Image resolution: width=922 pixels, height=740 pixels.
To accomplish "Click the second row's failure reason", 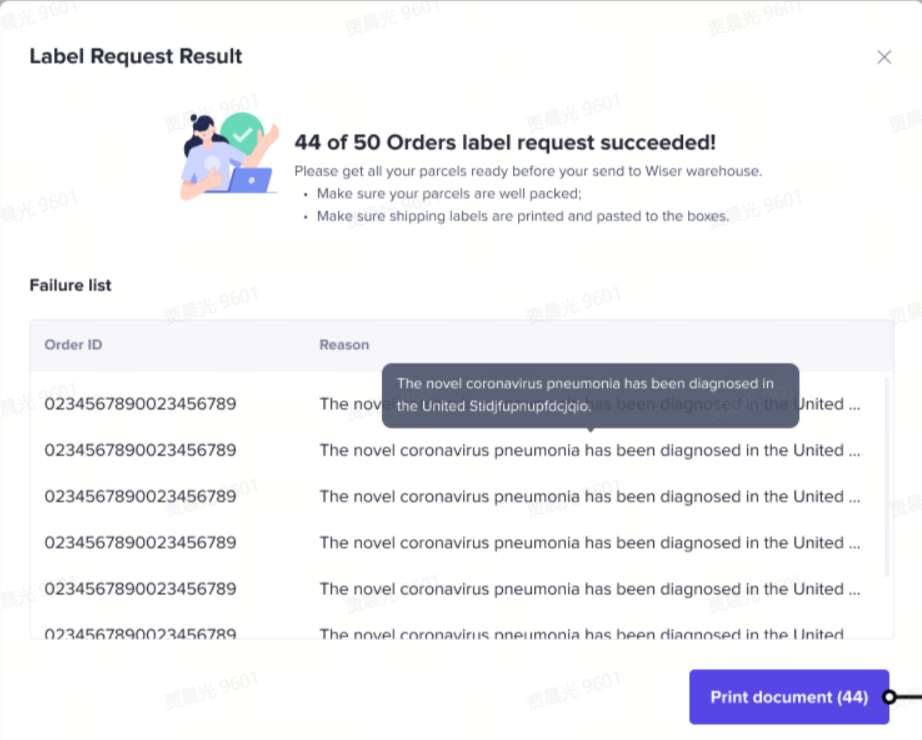I will (588, 450).
